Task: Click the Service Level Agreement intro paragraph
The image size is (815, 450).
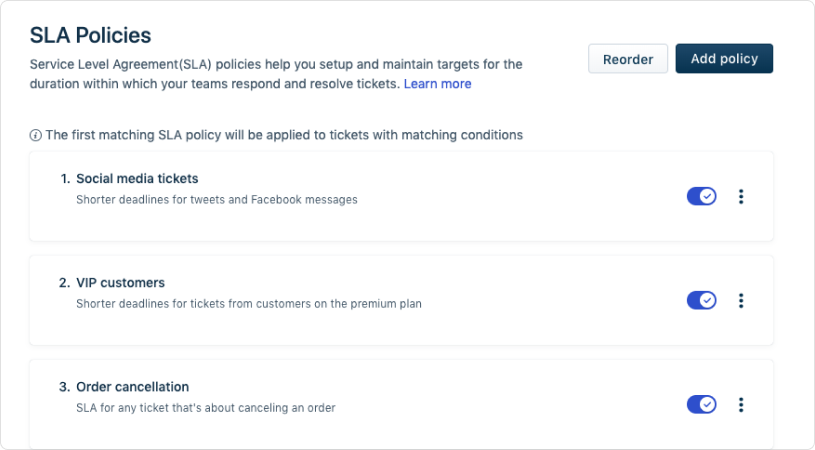Action: [x=276, y=74]
